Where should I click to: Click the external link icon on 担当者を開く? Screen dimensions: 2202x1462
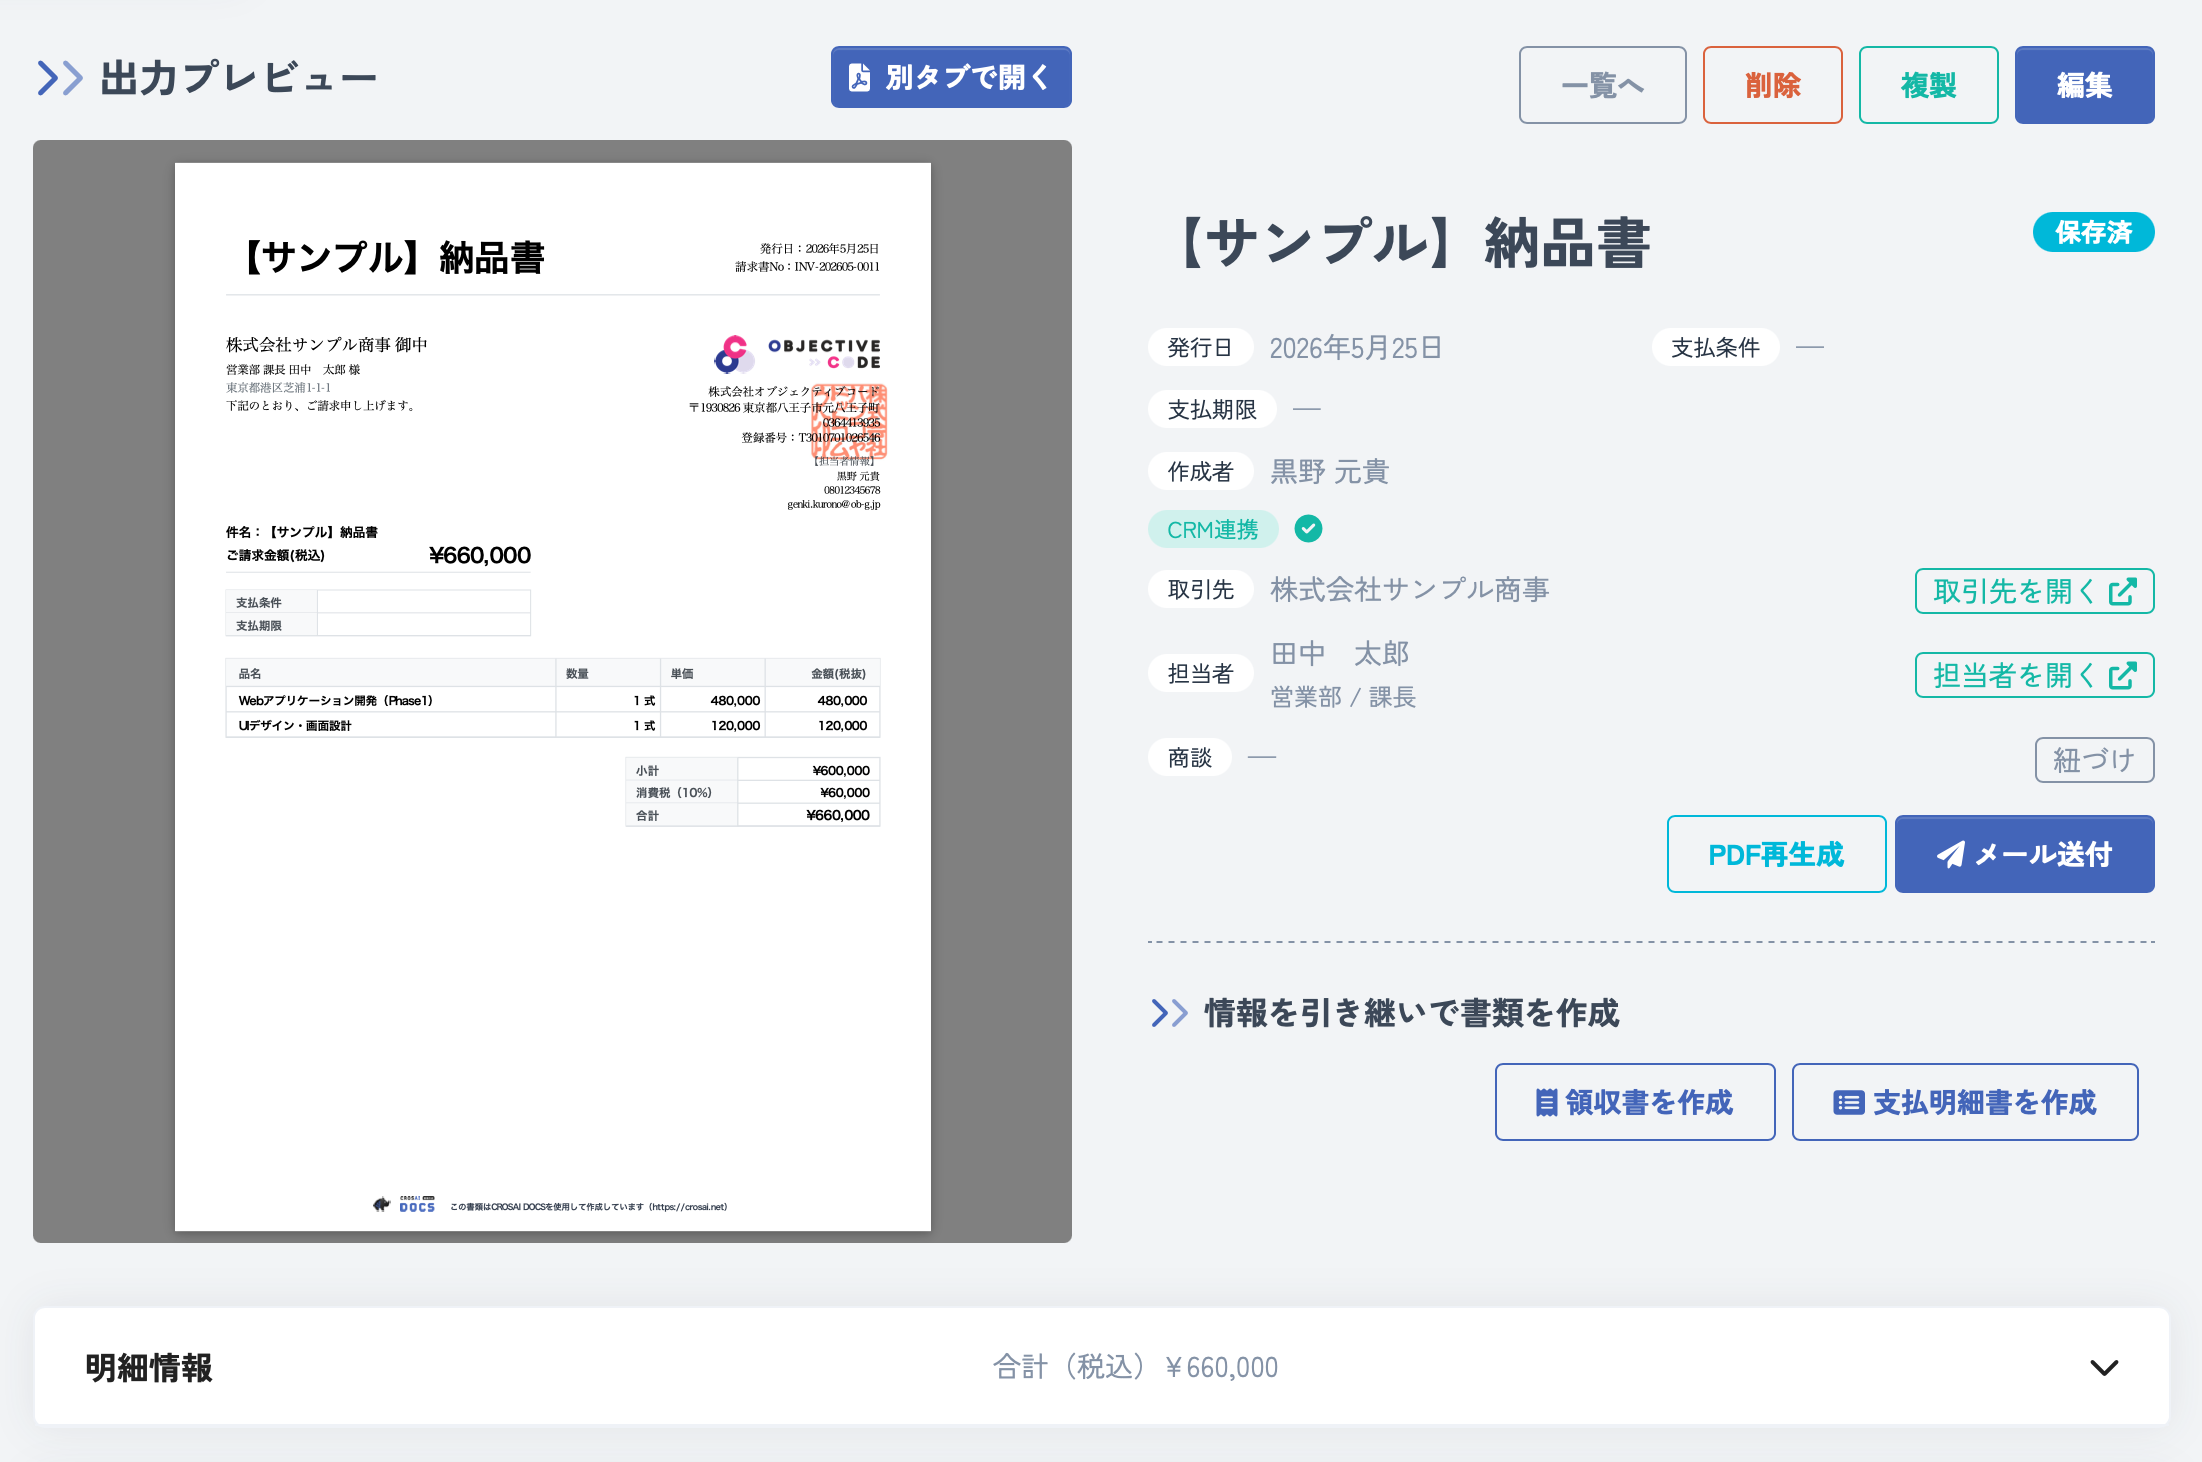[2122, 675]
